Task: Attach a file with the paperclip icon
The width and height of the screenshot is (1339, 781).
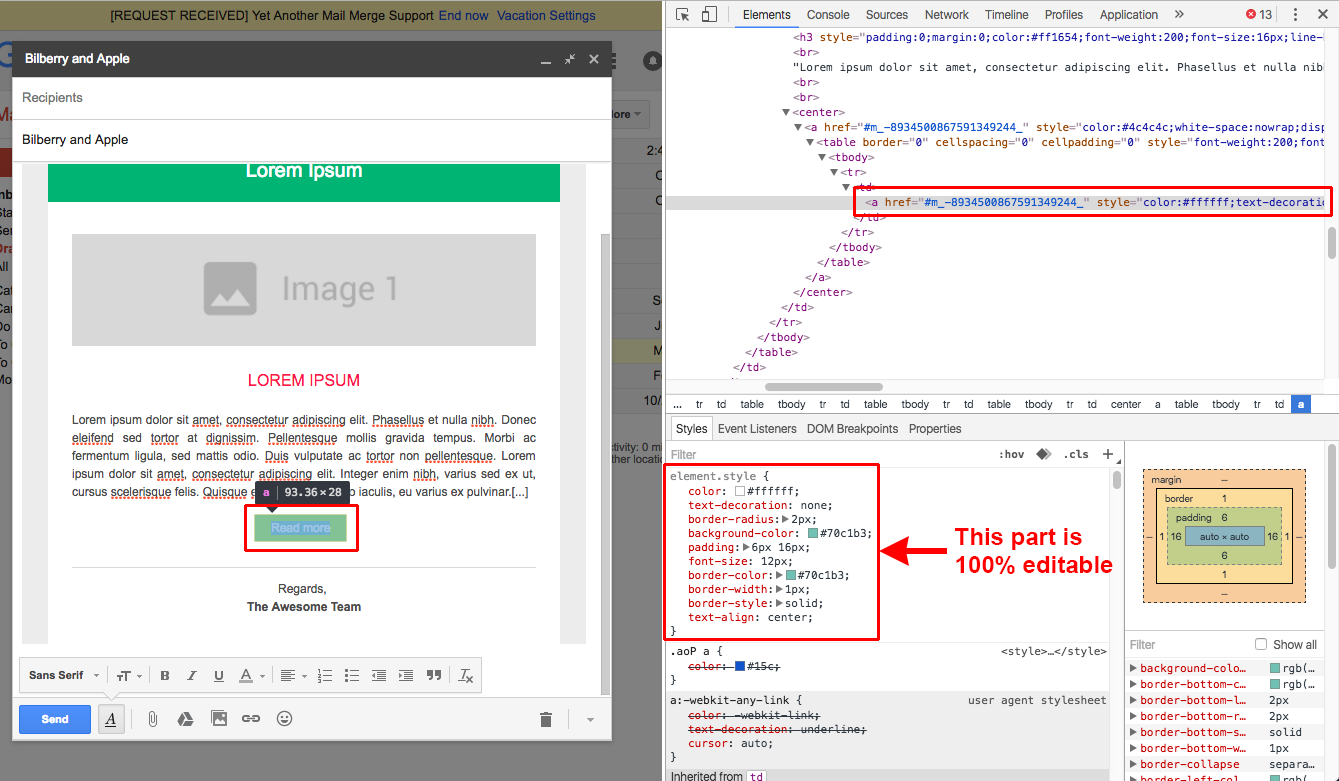Action: (x=152, y=719)
